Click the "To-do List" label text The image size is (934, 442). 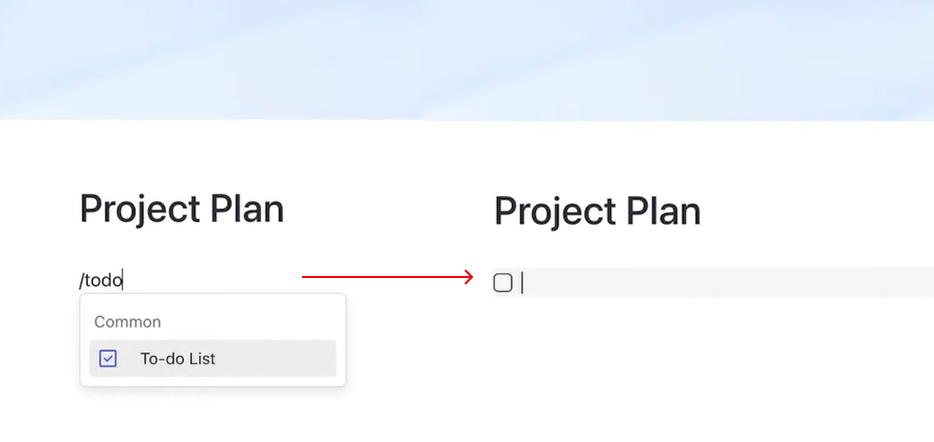pos(178,358)
